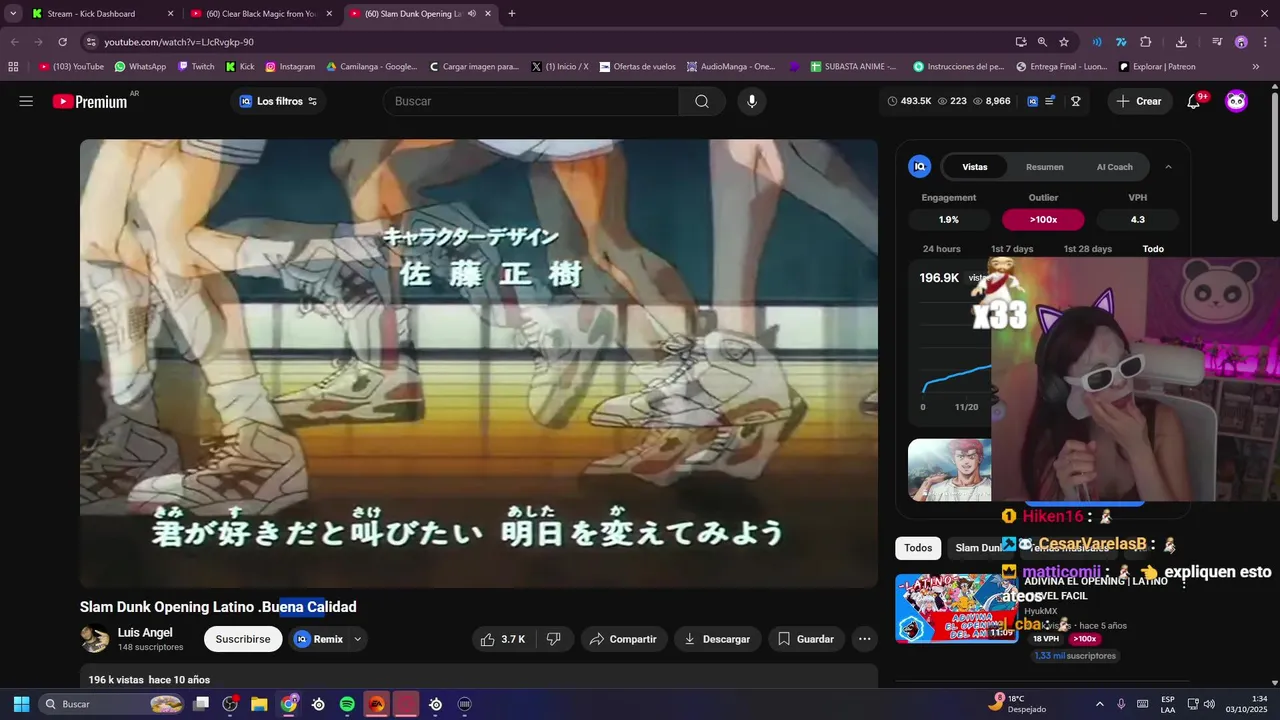Click into the YouTube Buscar search field
Viewport: 1280px width, 720px height.
531,101
